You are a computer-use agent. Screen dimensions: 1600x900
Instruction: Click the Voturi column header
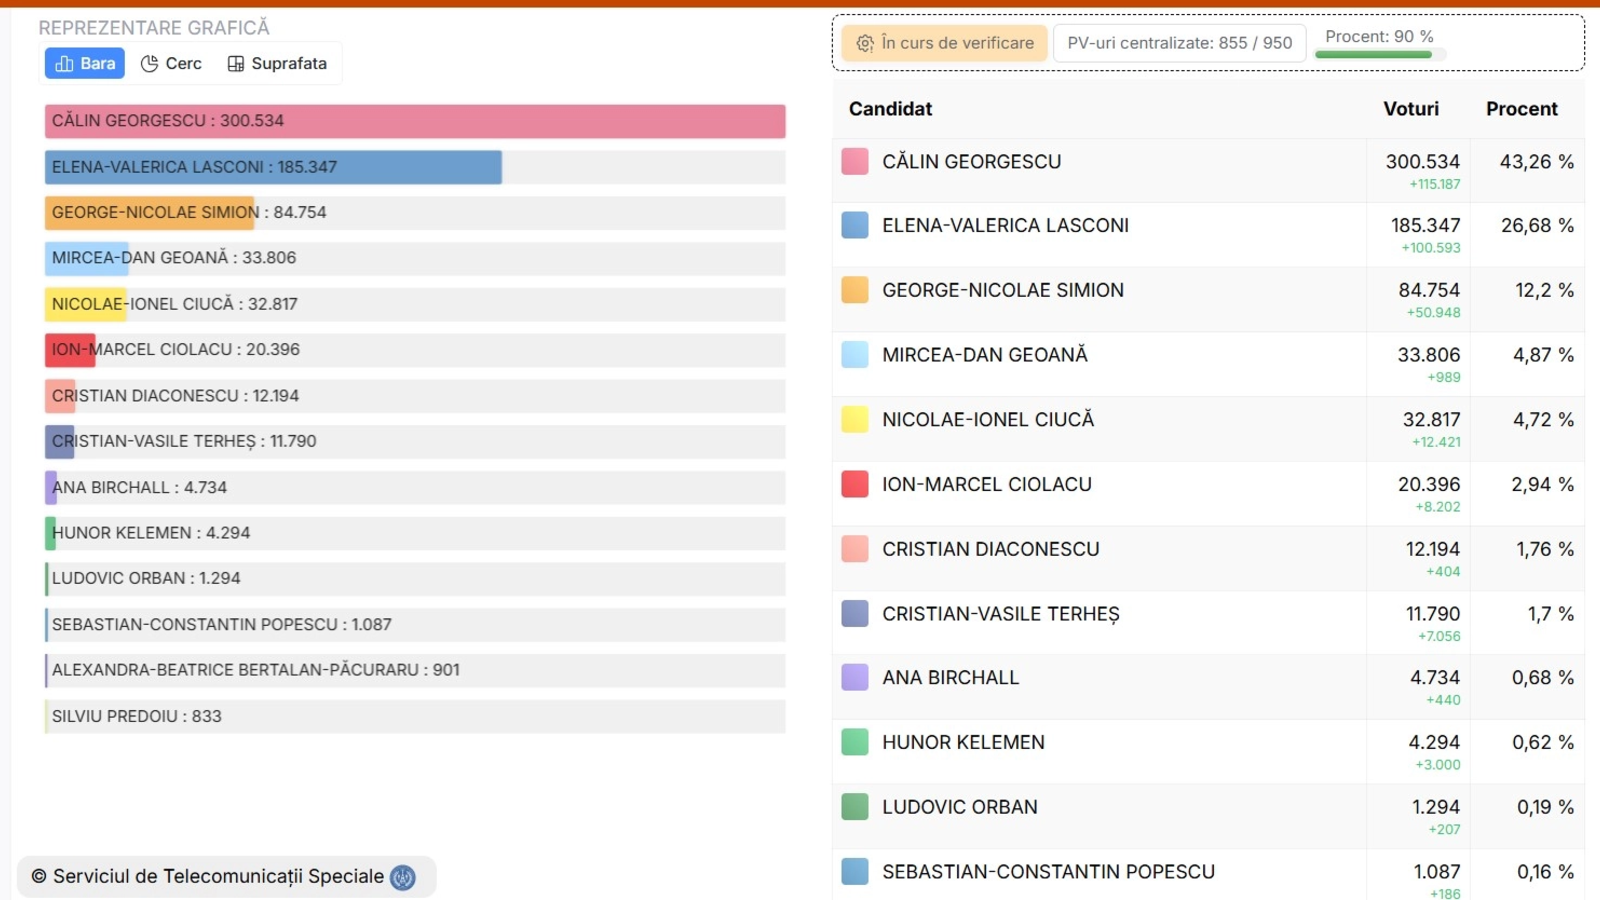tap(1411, 109)
